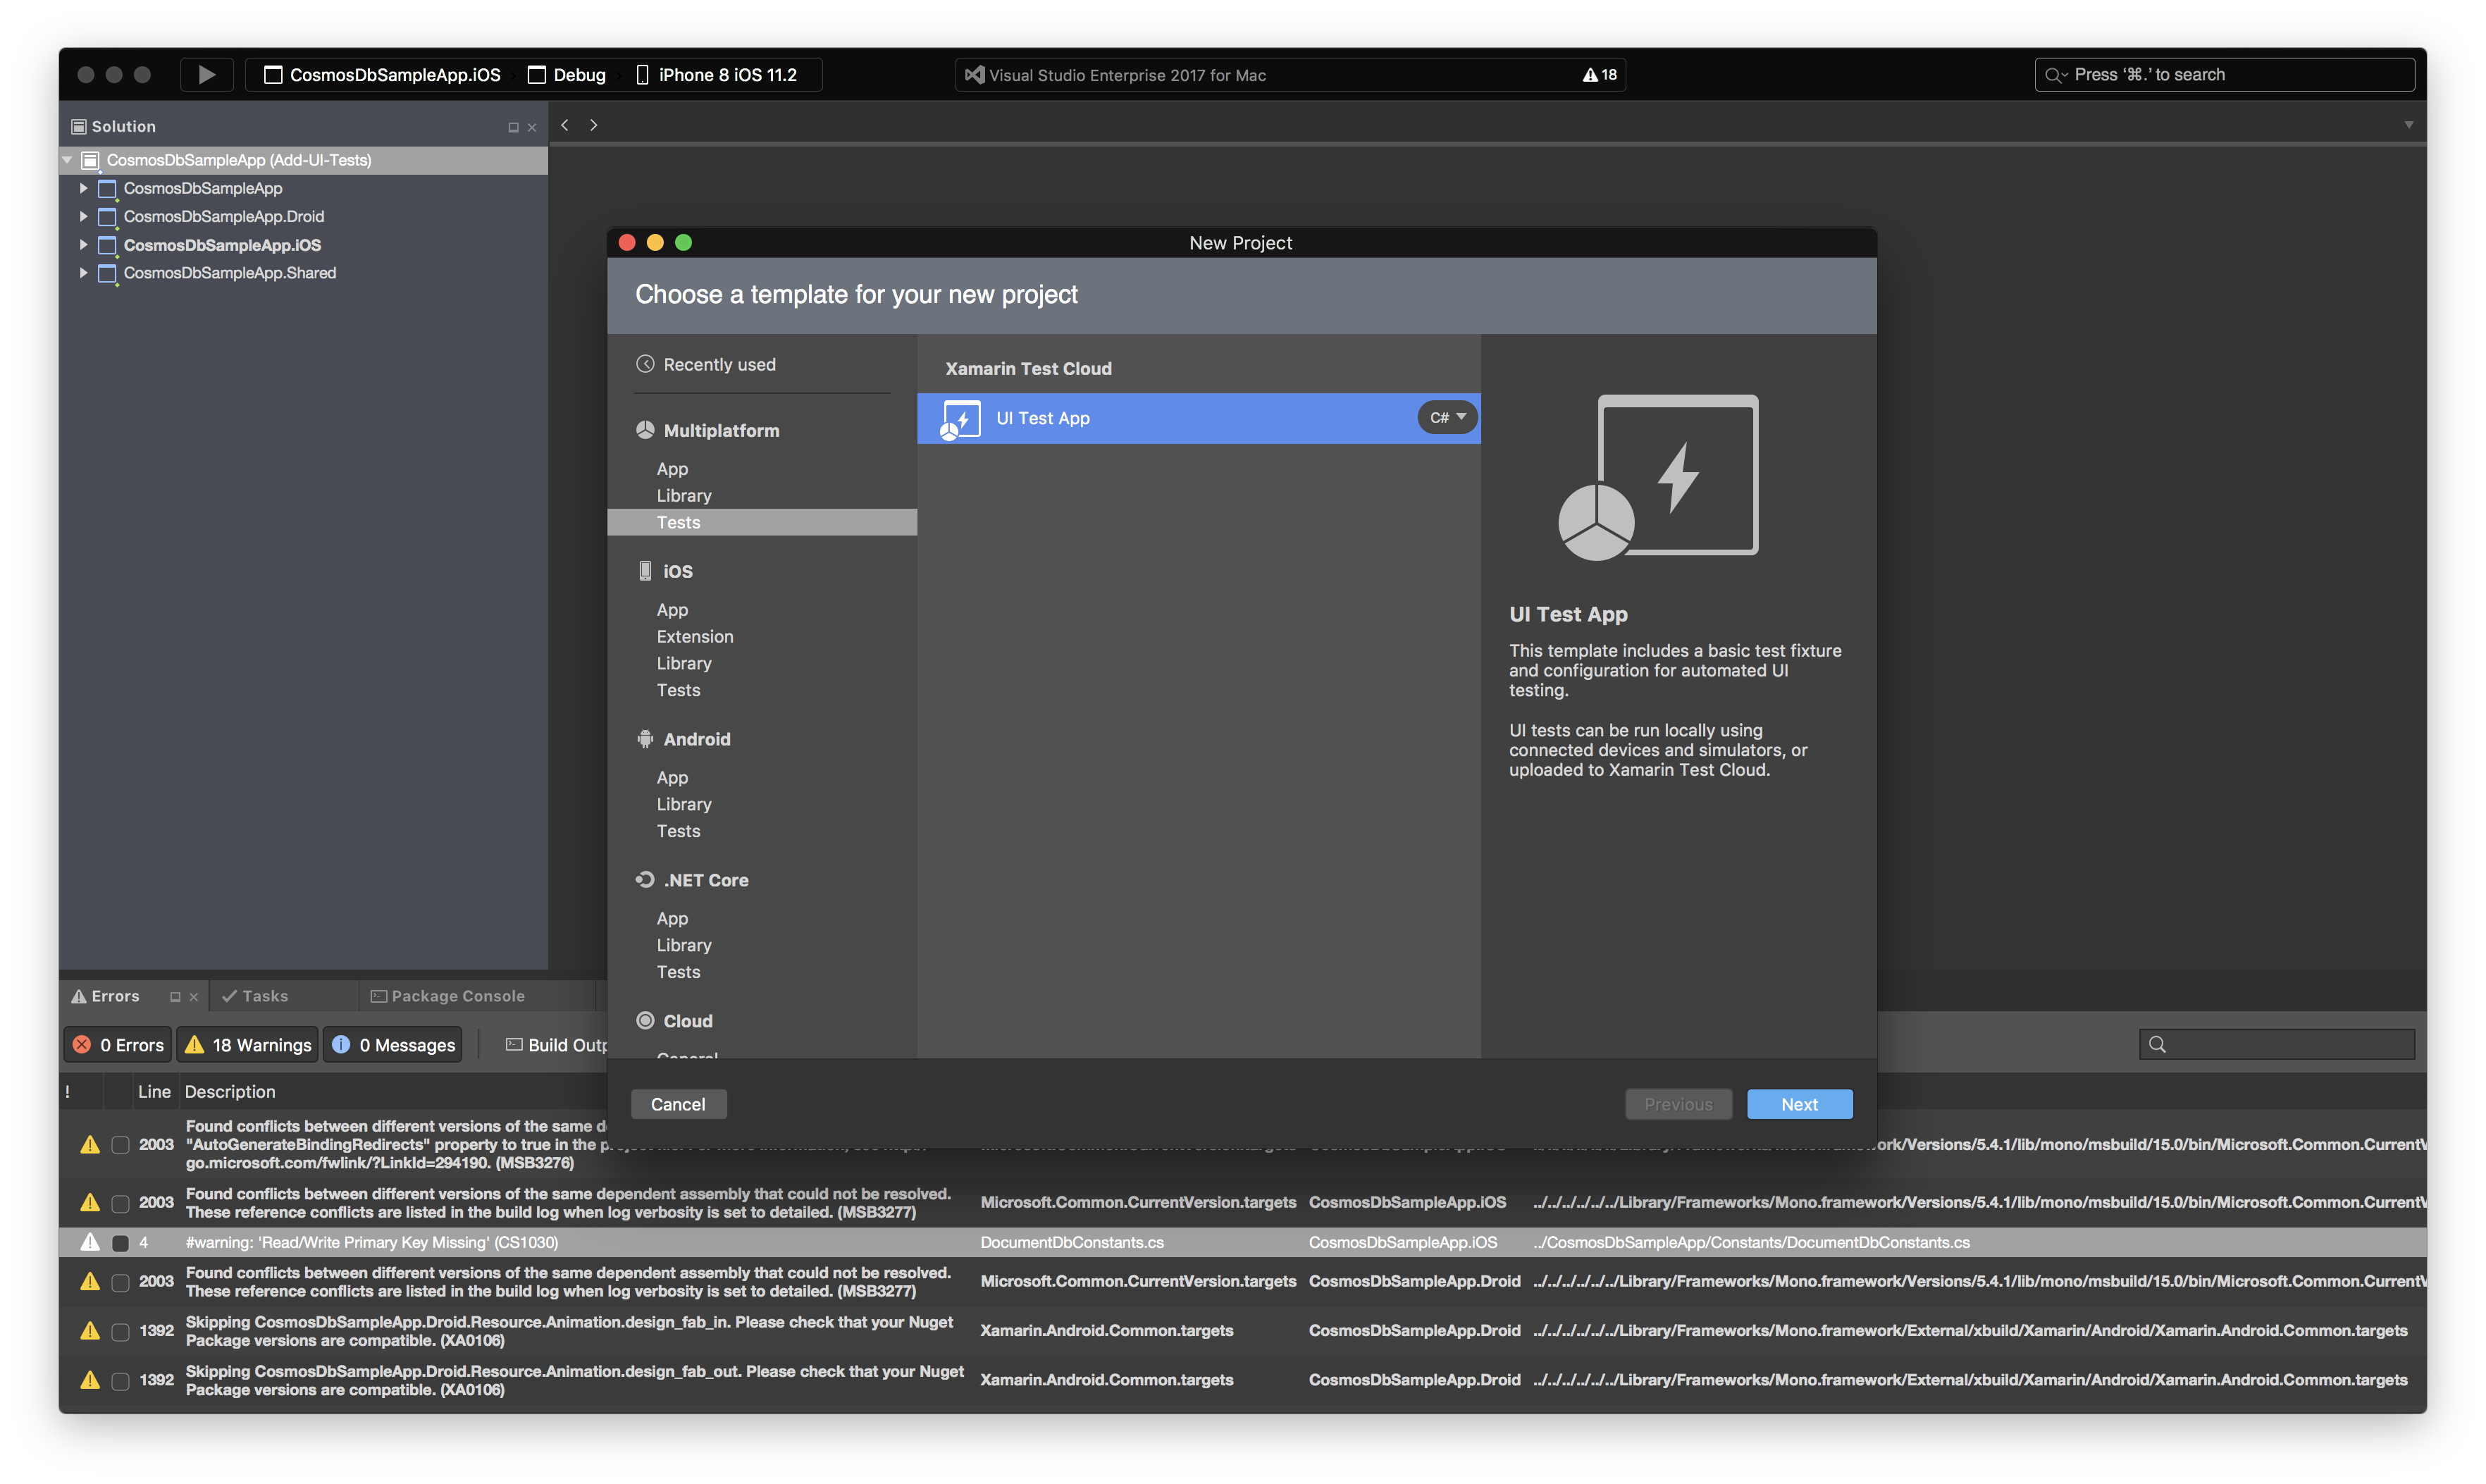Select Tests under the iOS category
2486x1484 pixels.
coord(678,690)
